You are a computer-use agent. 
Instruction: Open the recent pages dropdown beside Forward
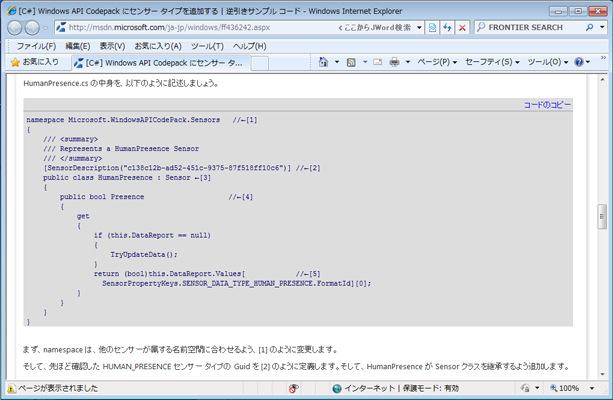click(x=45, y=28)
